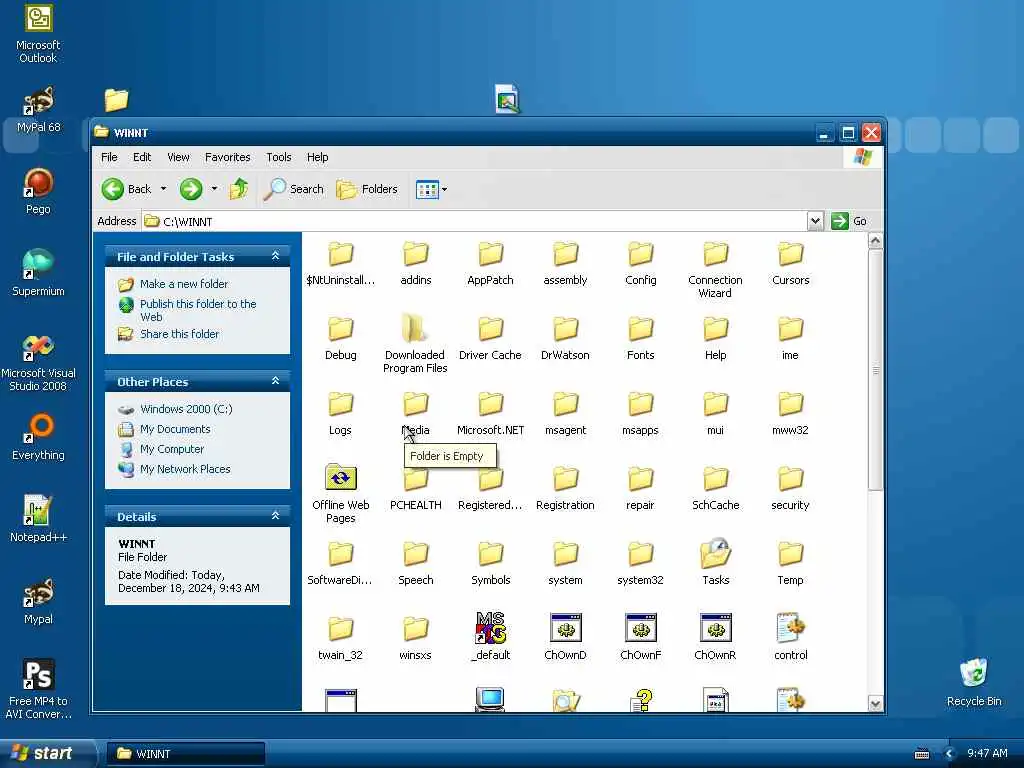
Task: Select the Microsoft.NET folder
Action: 490,414
